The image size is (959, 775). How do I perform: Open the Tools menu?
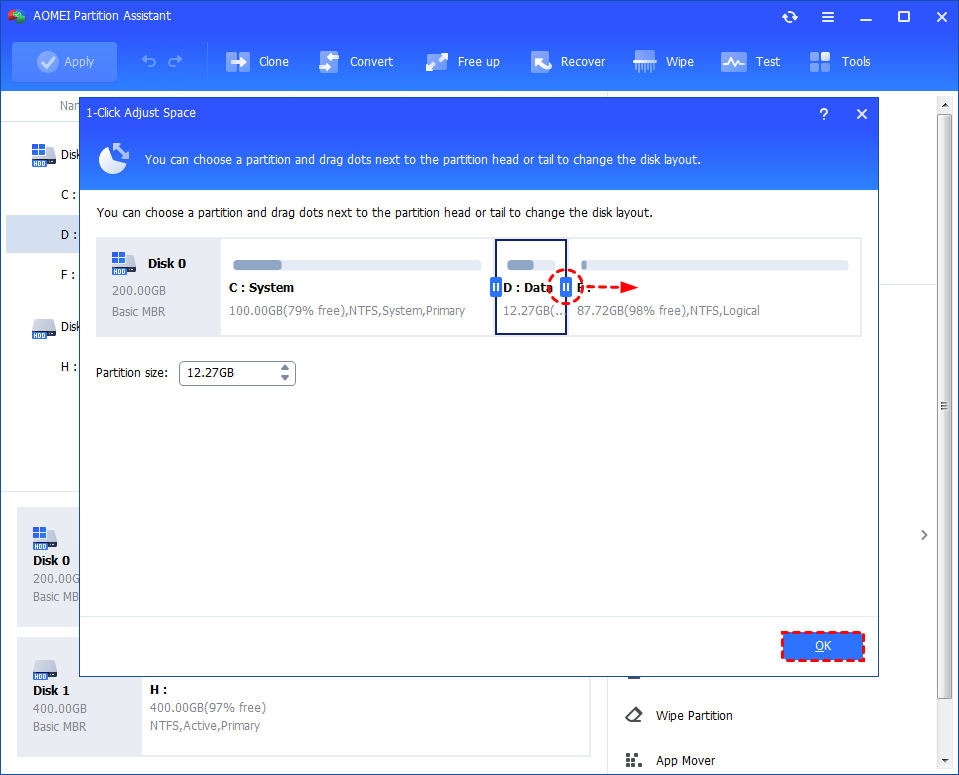click(839, 62)
